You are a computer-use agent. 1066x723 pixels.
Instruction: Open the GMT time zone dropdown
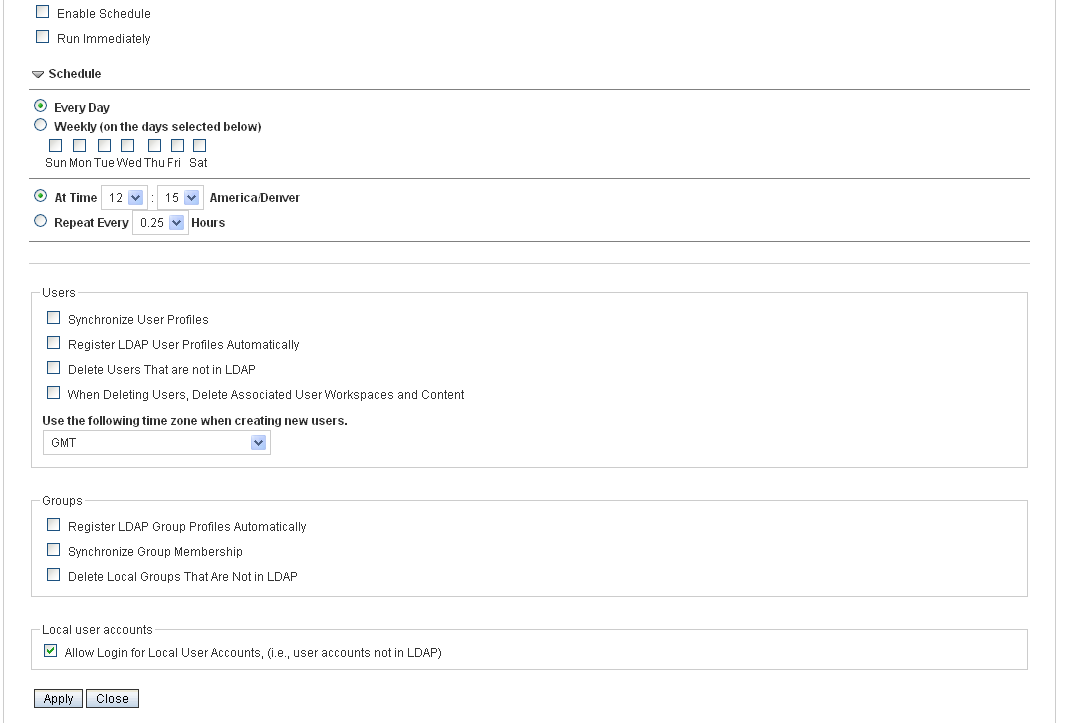tap(156, 442)
